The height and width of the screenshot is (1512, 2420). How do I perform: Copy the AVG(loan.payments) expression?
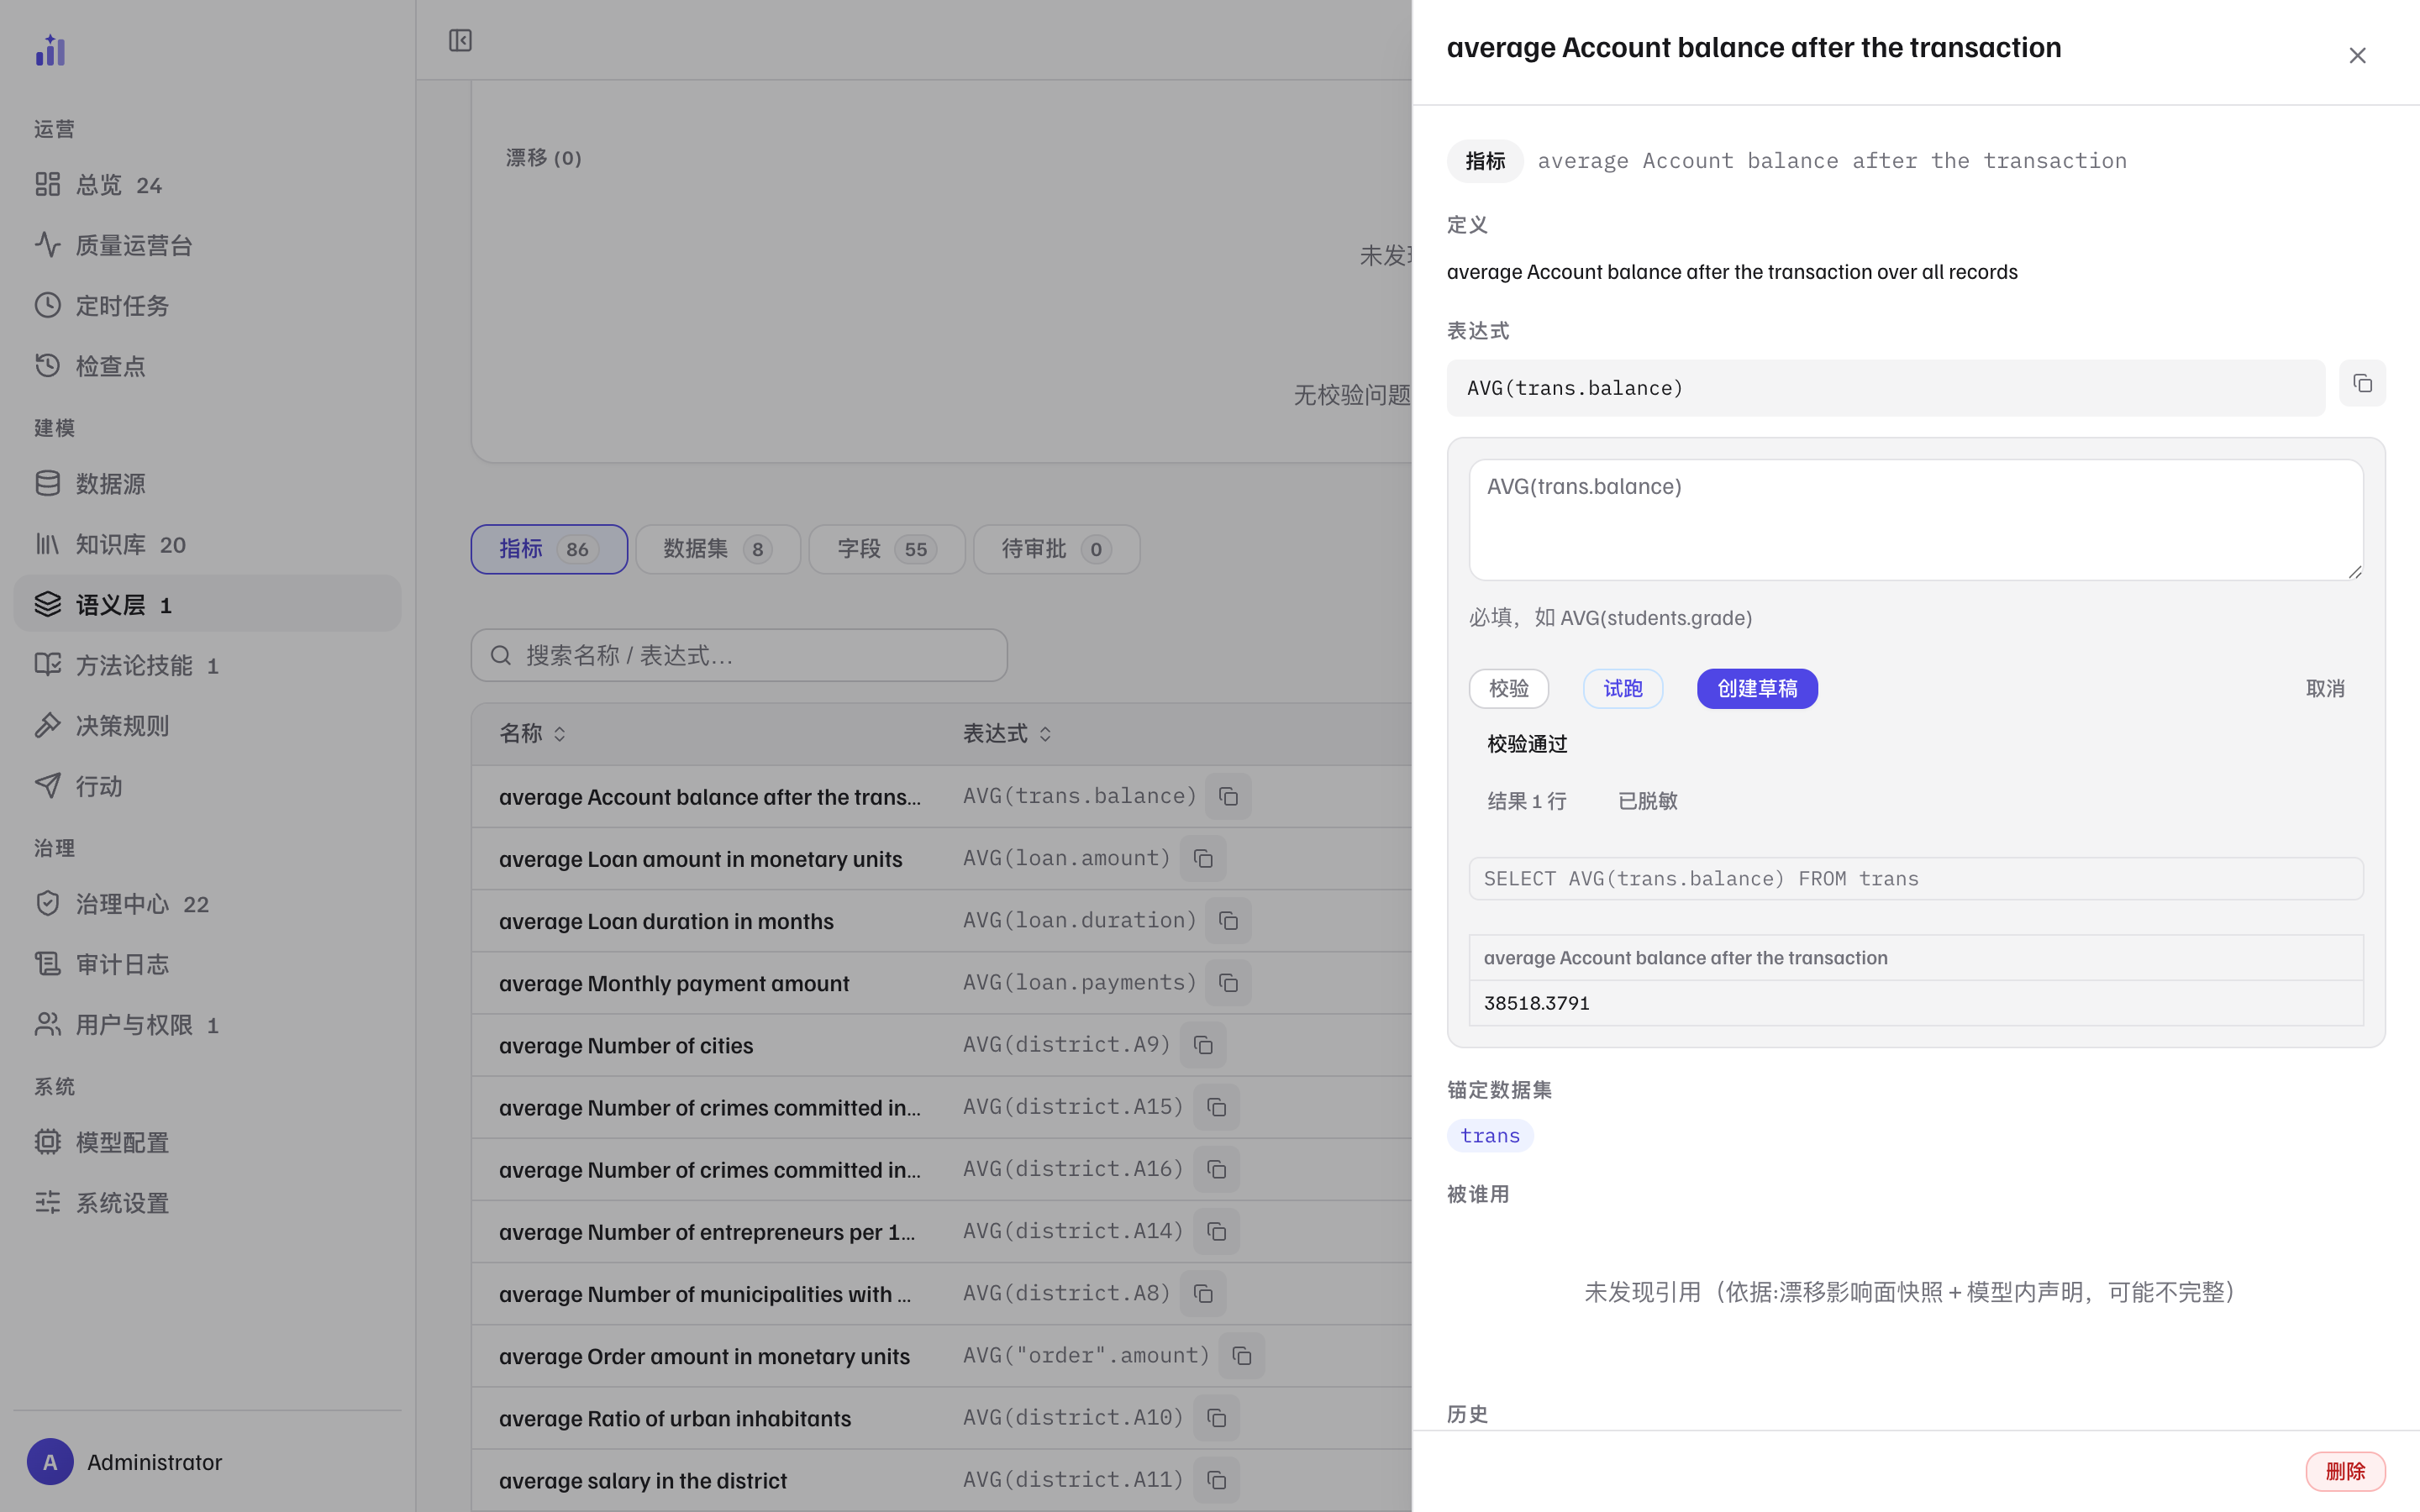[1228, 983]
